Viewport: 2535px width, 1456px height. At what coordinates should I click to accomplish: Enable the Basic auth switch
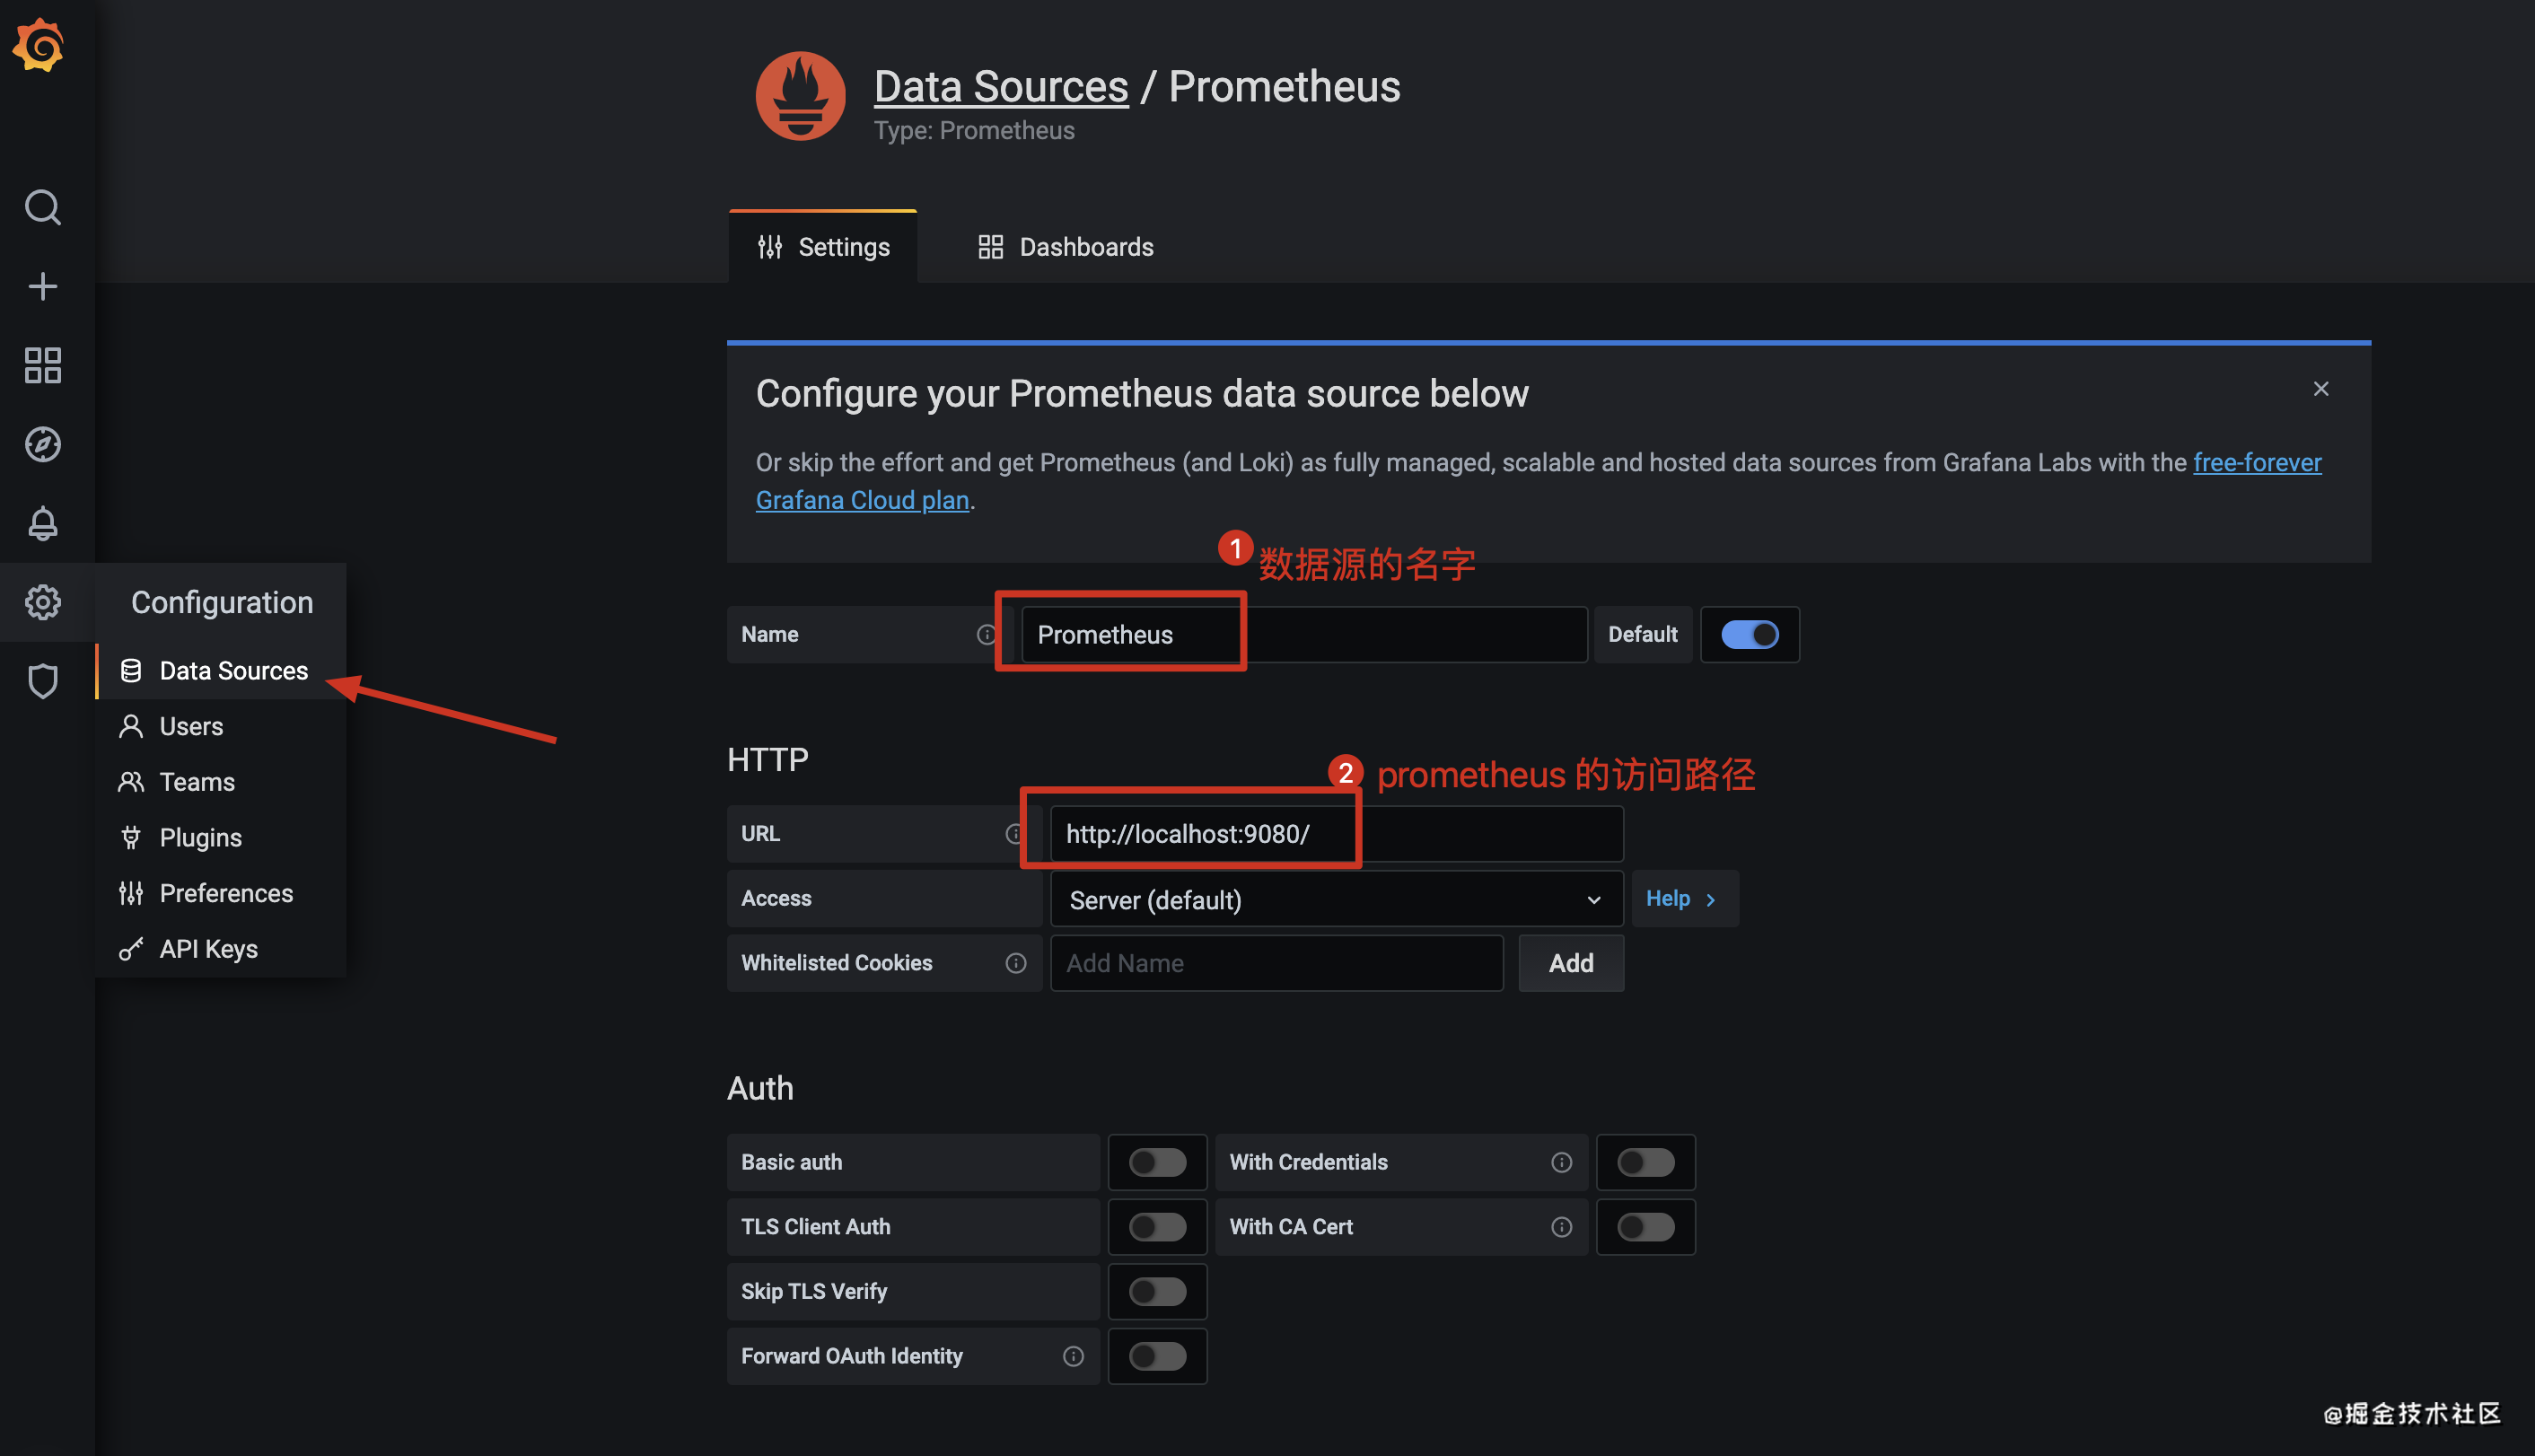[x=1157, y=1162]
